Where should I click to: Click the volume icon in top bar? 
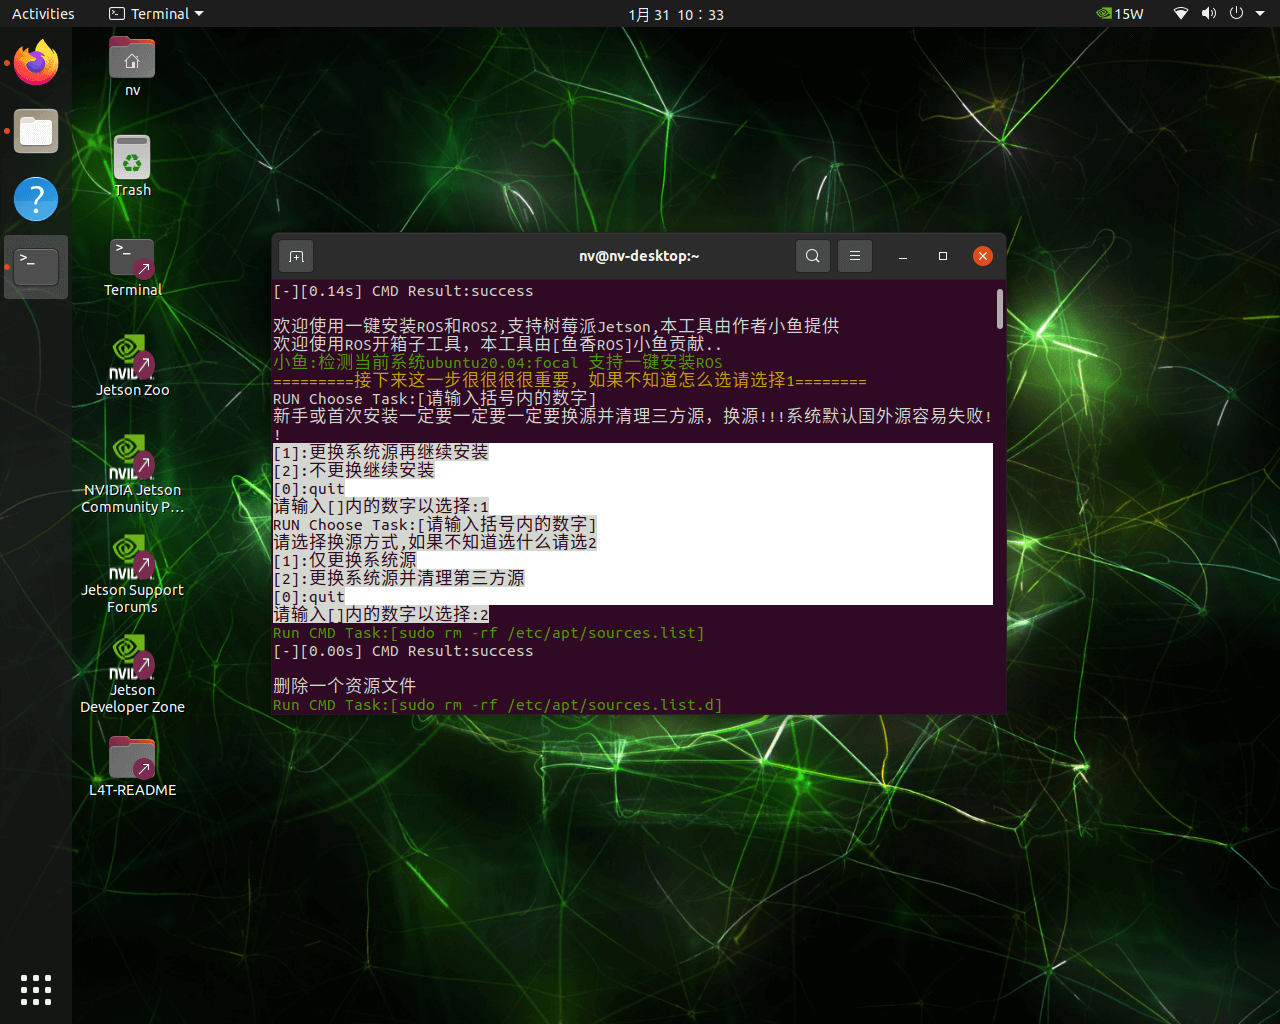(x=1209, y=14)
